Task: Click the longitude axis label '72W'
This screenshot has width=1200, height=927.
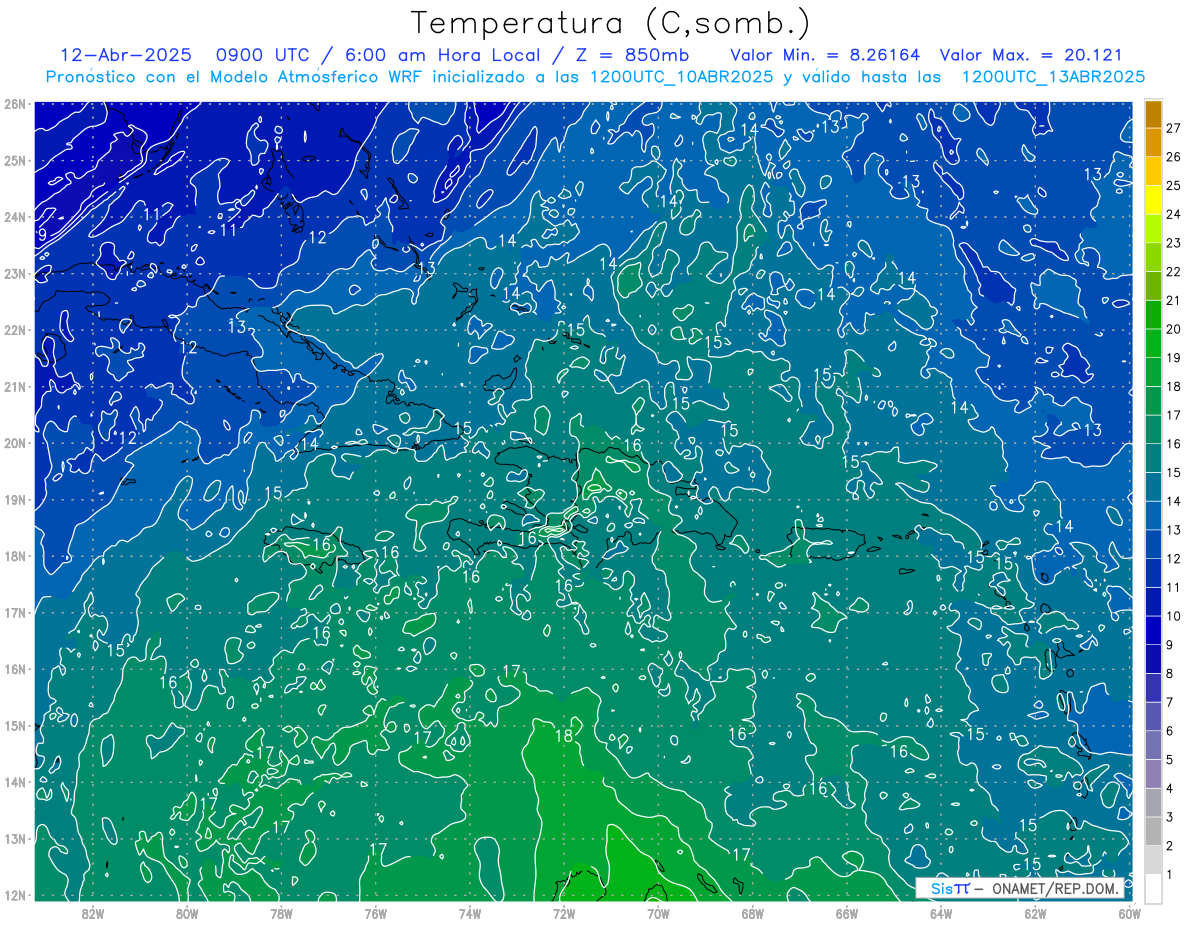Action: (564, 913)
